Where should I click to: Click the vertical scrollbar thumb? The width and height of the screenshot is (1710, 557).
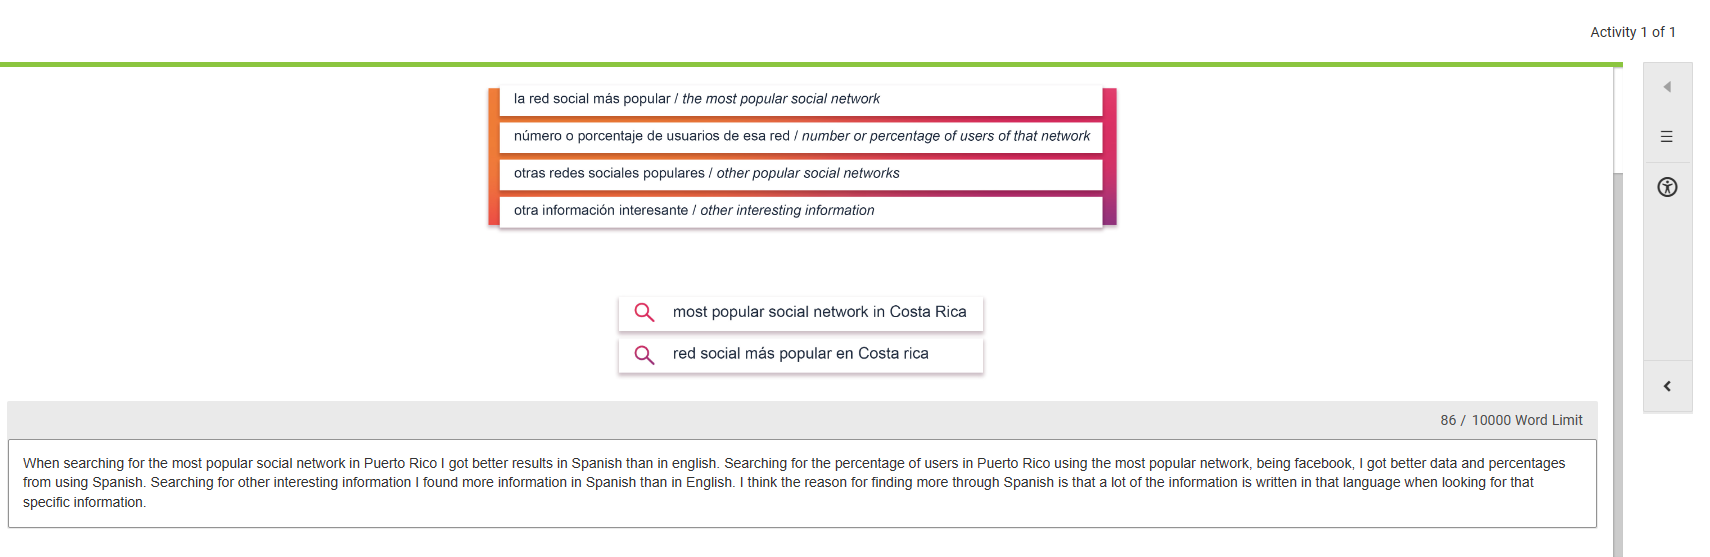pyautogui.click(x=1618, y=360)
